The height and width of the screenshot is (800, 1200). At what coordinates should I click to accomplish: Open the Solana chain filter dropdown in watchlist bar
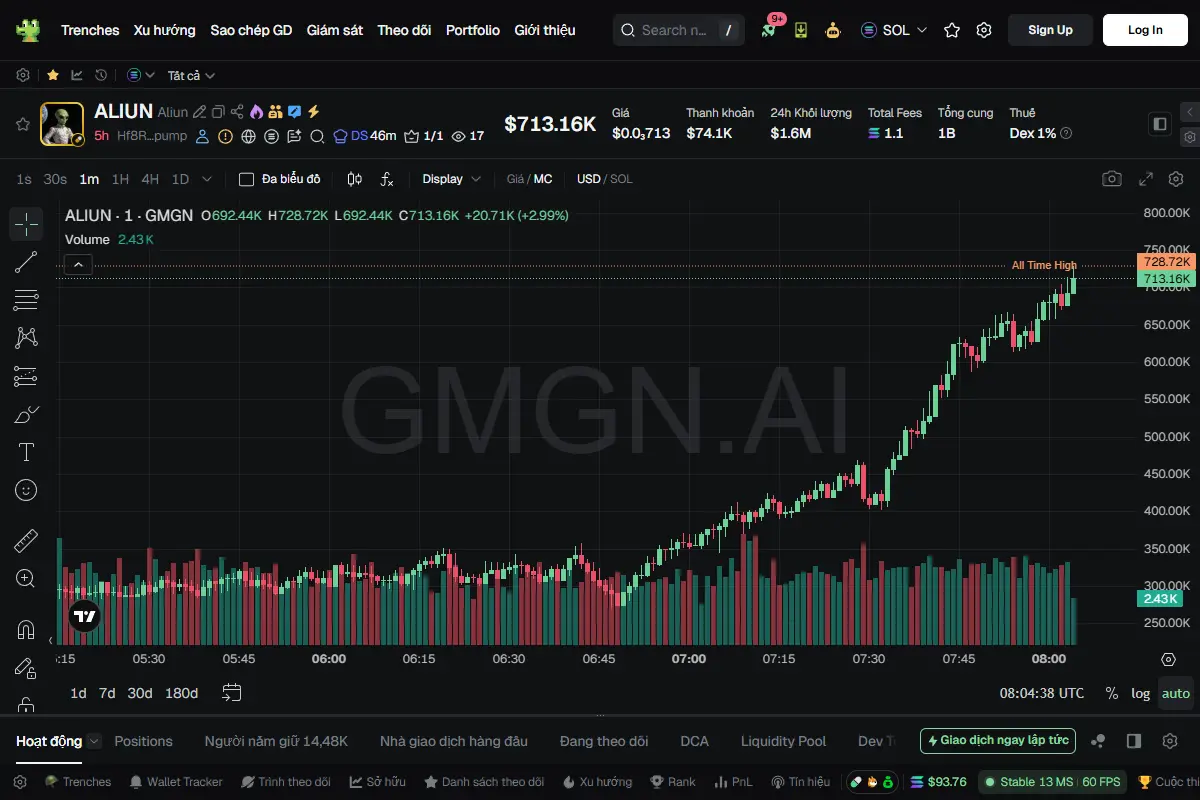pyautogui.click(x=141, y=75)
